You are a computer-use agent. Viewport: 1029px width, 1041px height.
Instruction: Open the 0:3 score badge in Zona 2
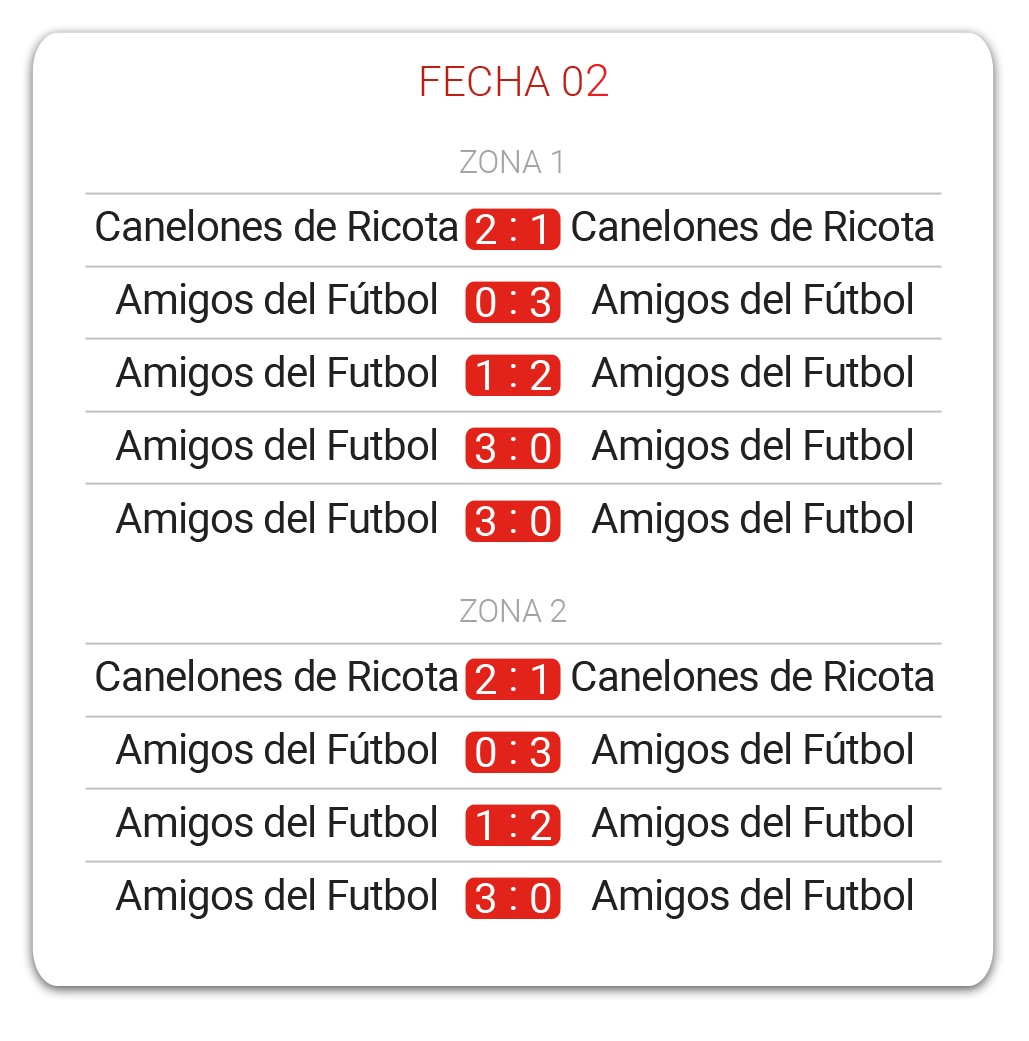513,752
